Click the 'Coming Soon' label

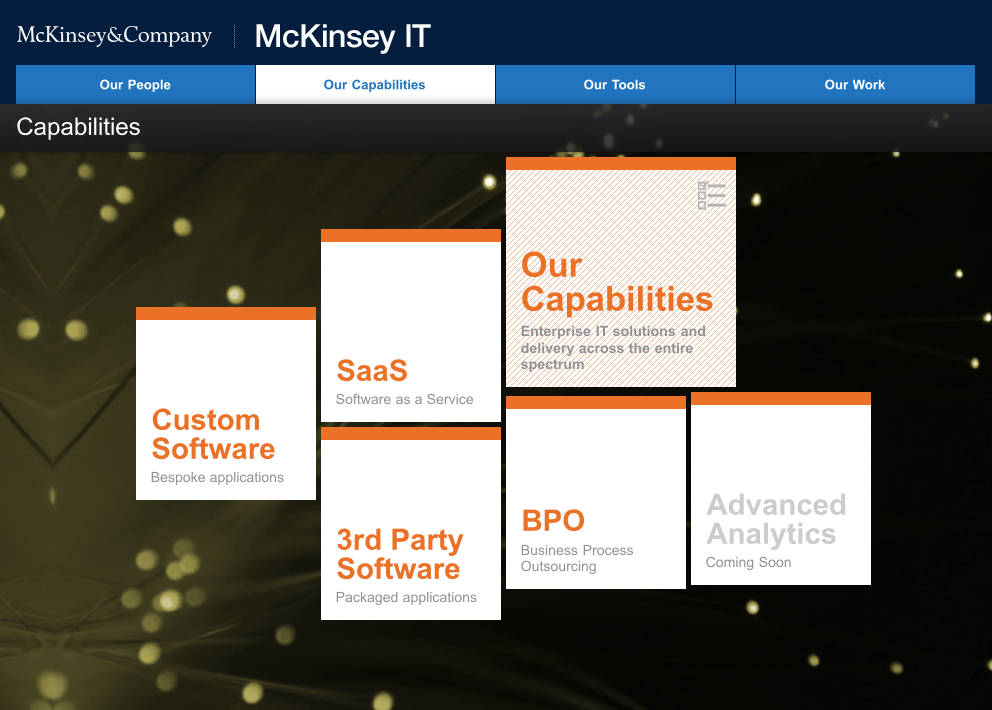748,563
